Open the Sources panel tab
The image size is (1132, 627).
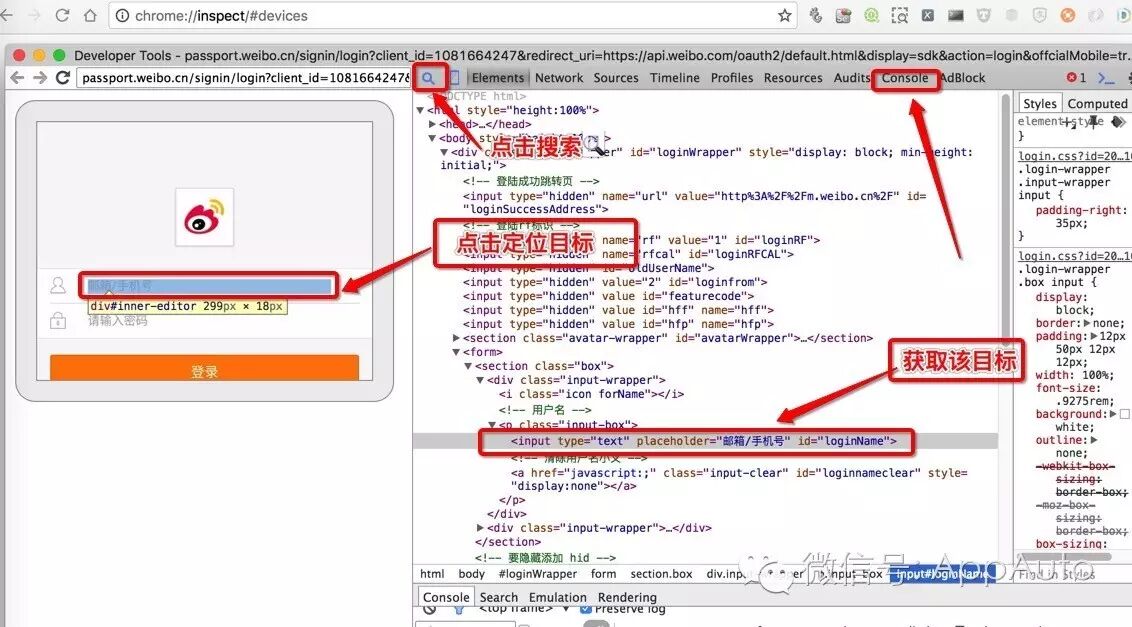point(616,78)
